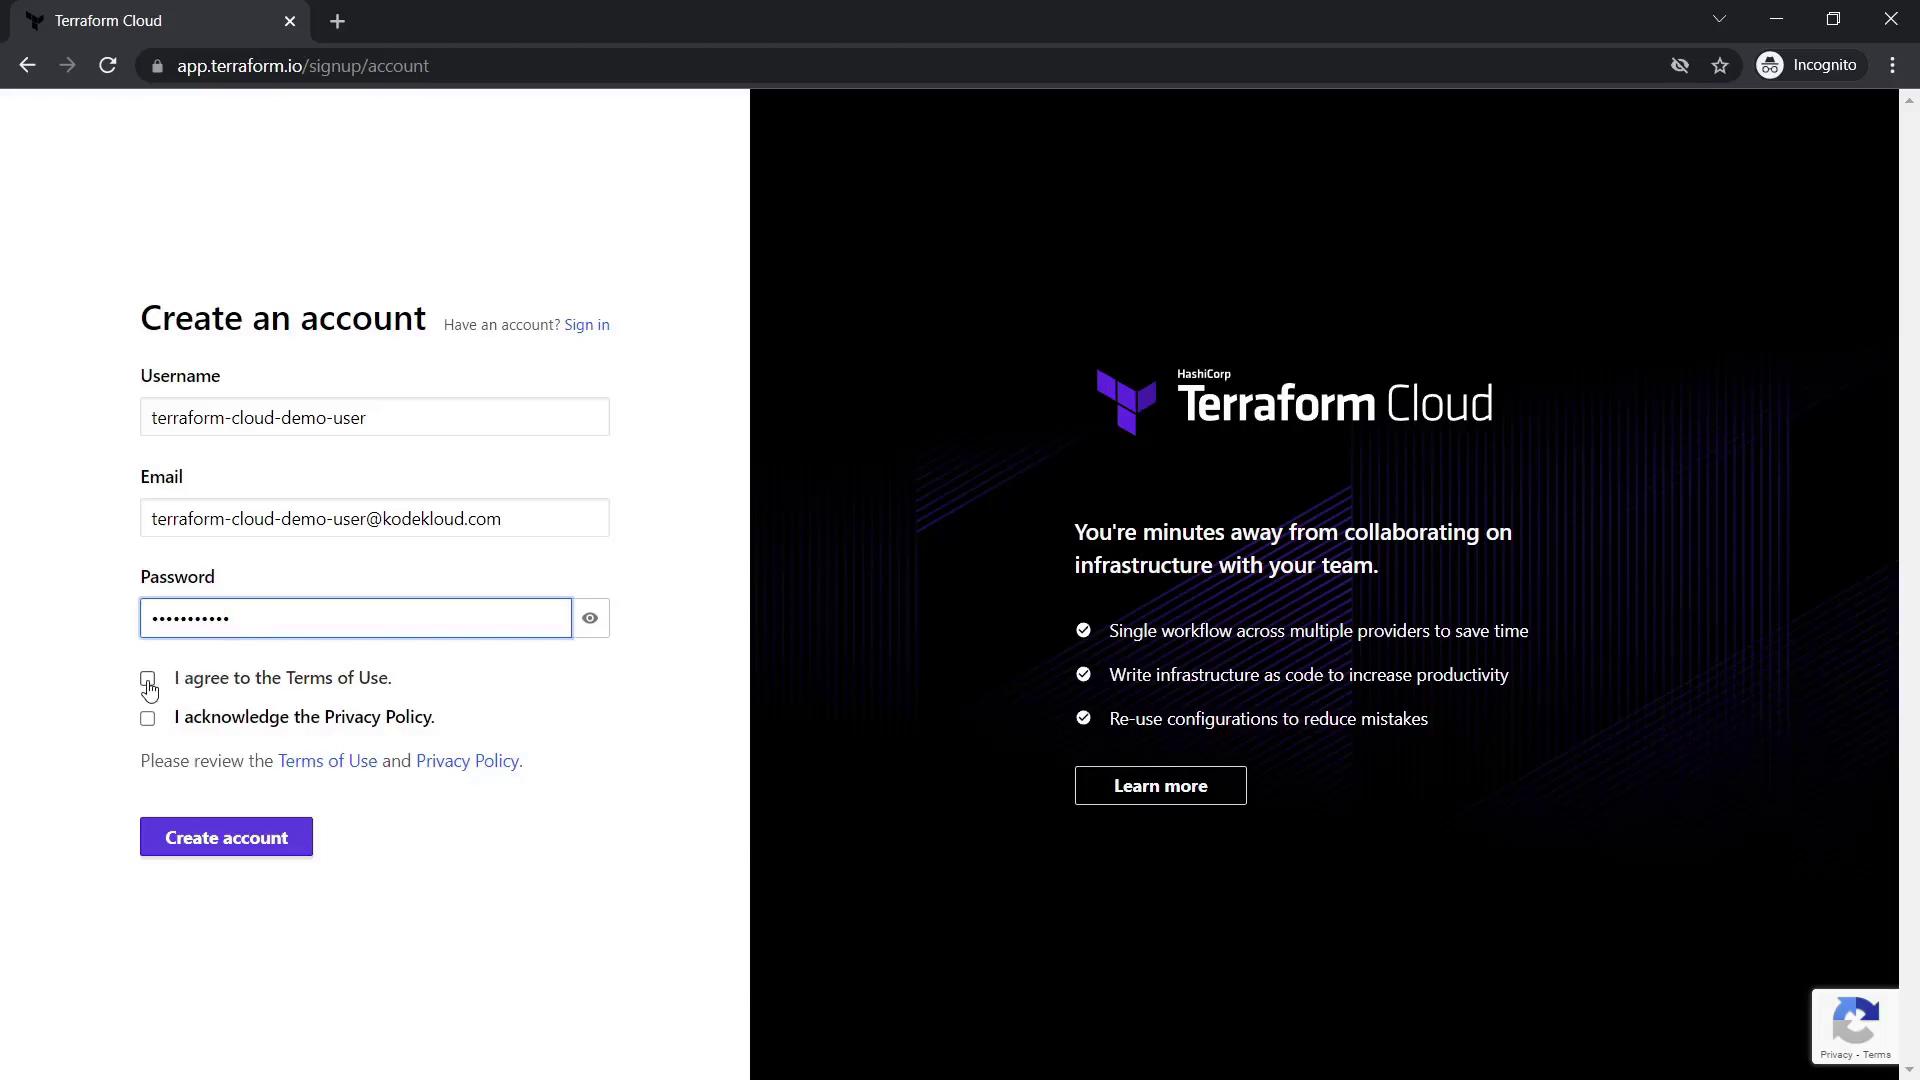Image resolution: width=1920 pixels, height=1080 pixels.
Task: Close the Terraform Cloud tab
Action: [x=290, y=21]
